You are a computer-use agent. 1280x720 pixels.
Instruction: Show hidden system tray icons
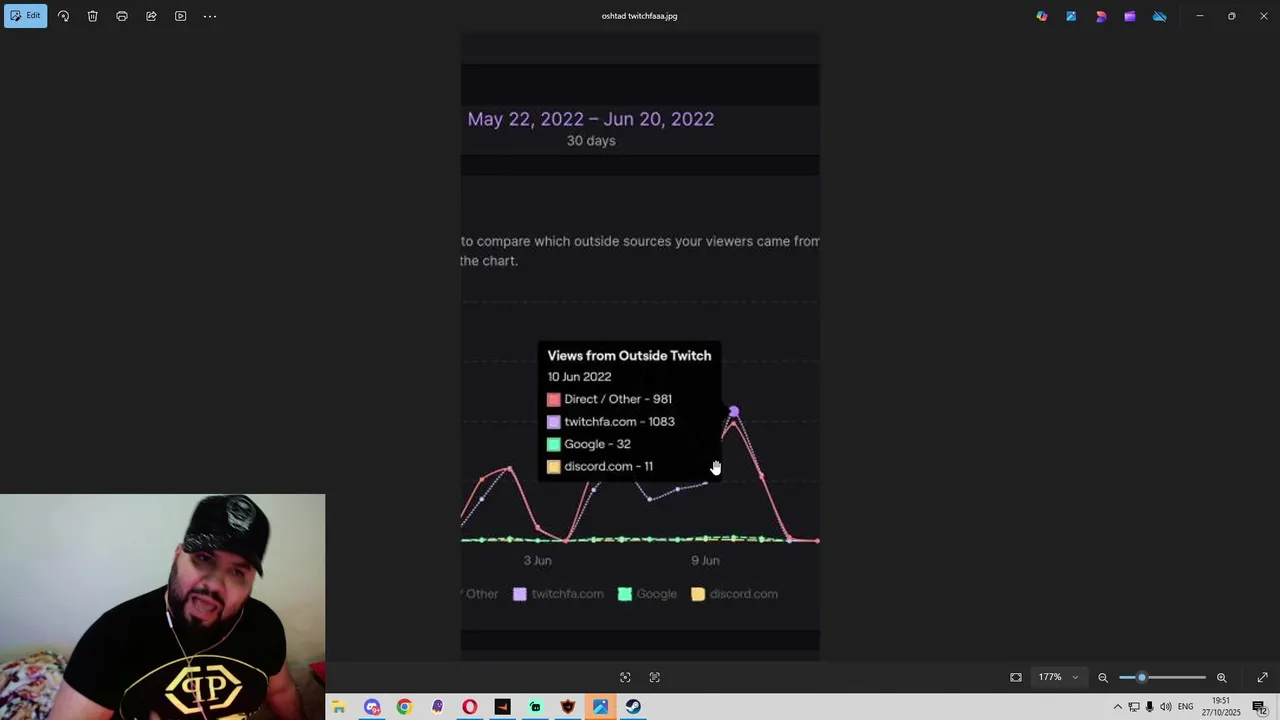[1117, 707]
